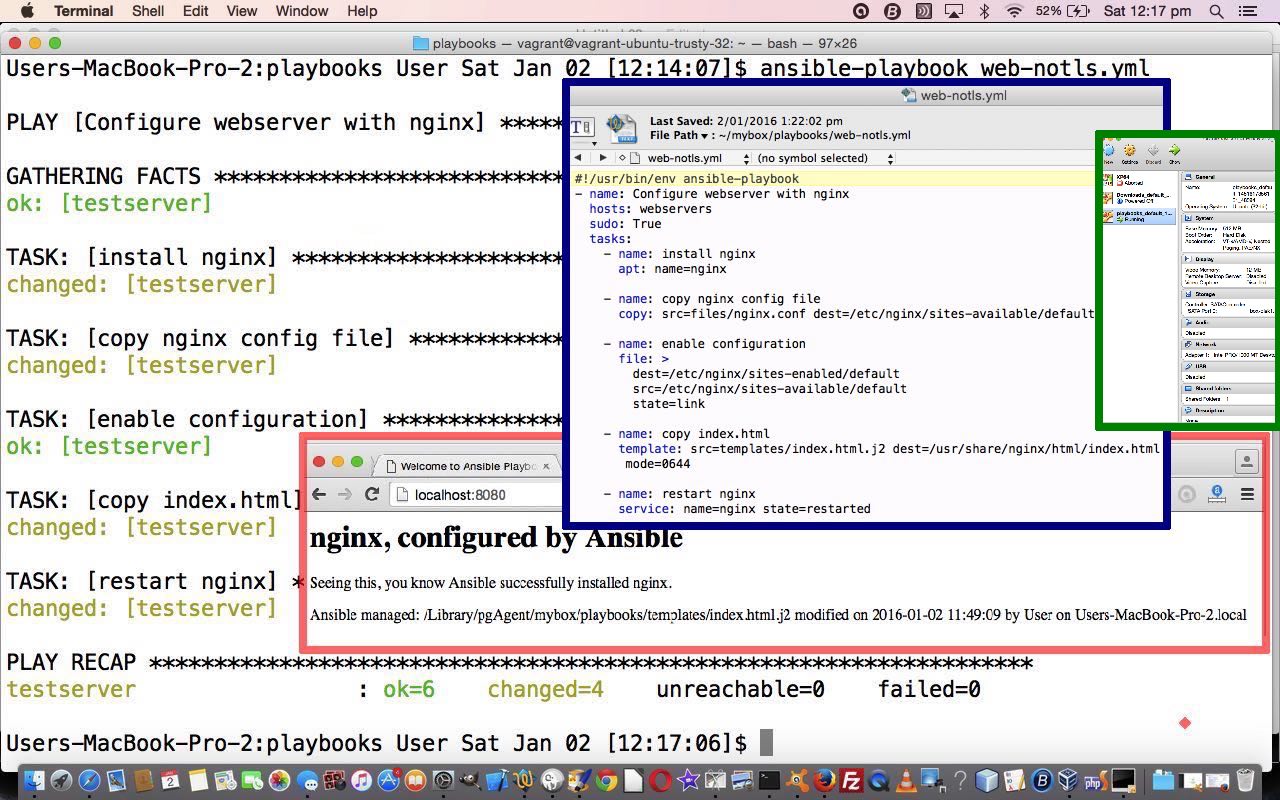Open Chrome hamburger menu
This screenshot has width=1280, height=800.
pyautogui.click(x=1247, y=494)
